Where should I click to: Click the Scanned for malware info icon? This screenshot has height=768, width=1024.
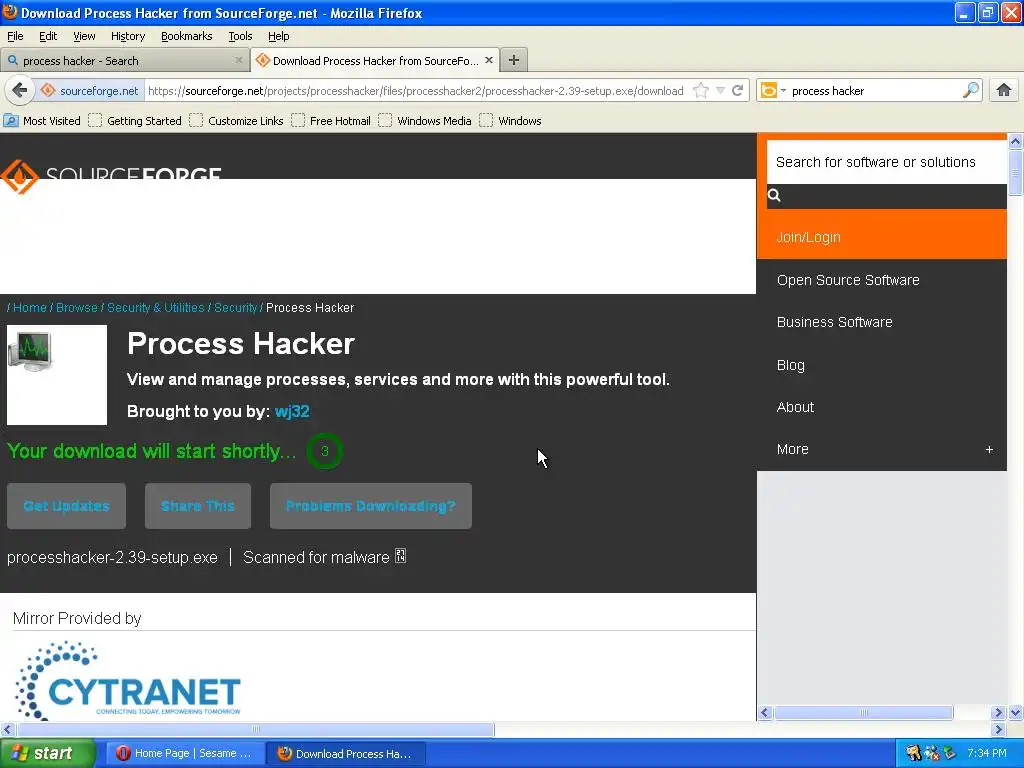tap(400, 556)
